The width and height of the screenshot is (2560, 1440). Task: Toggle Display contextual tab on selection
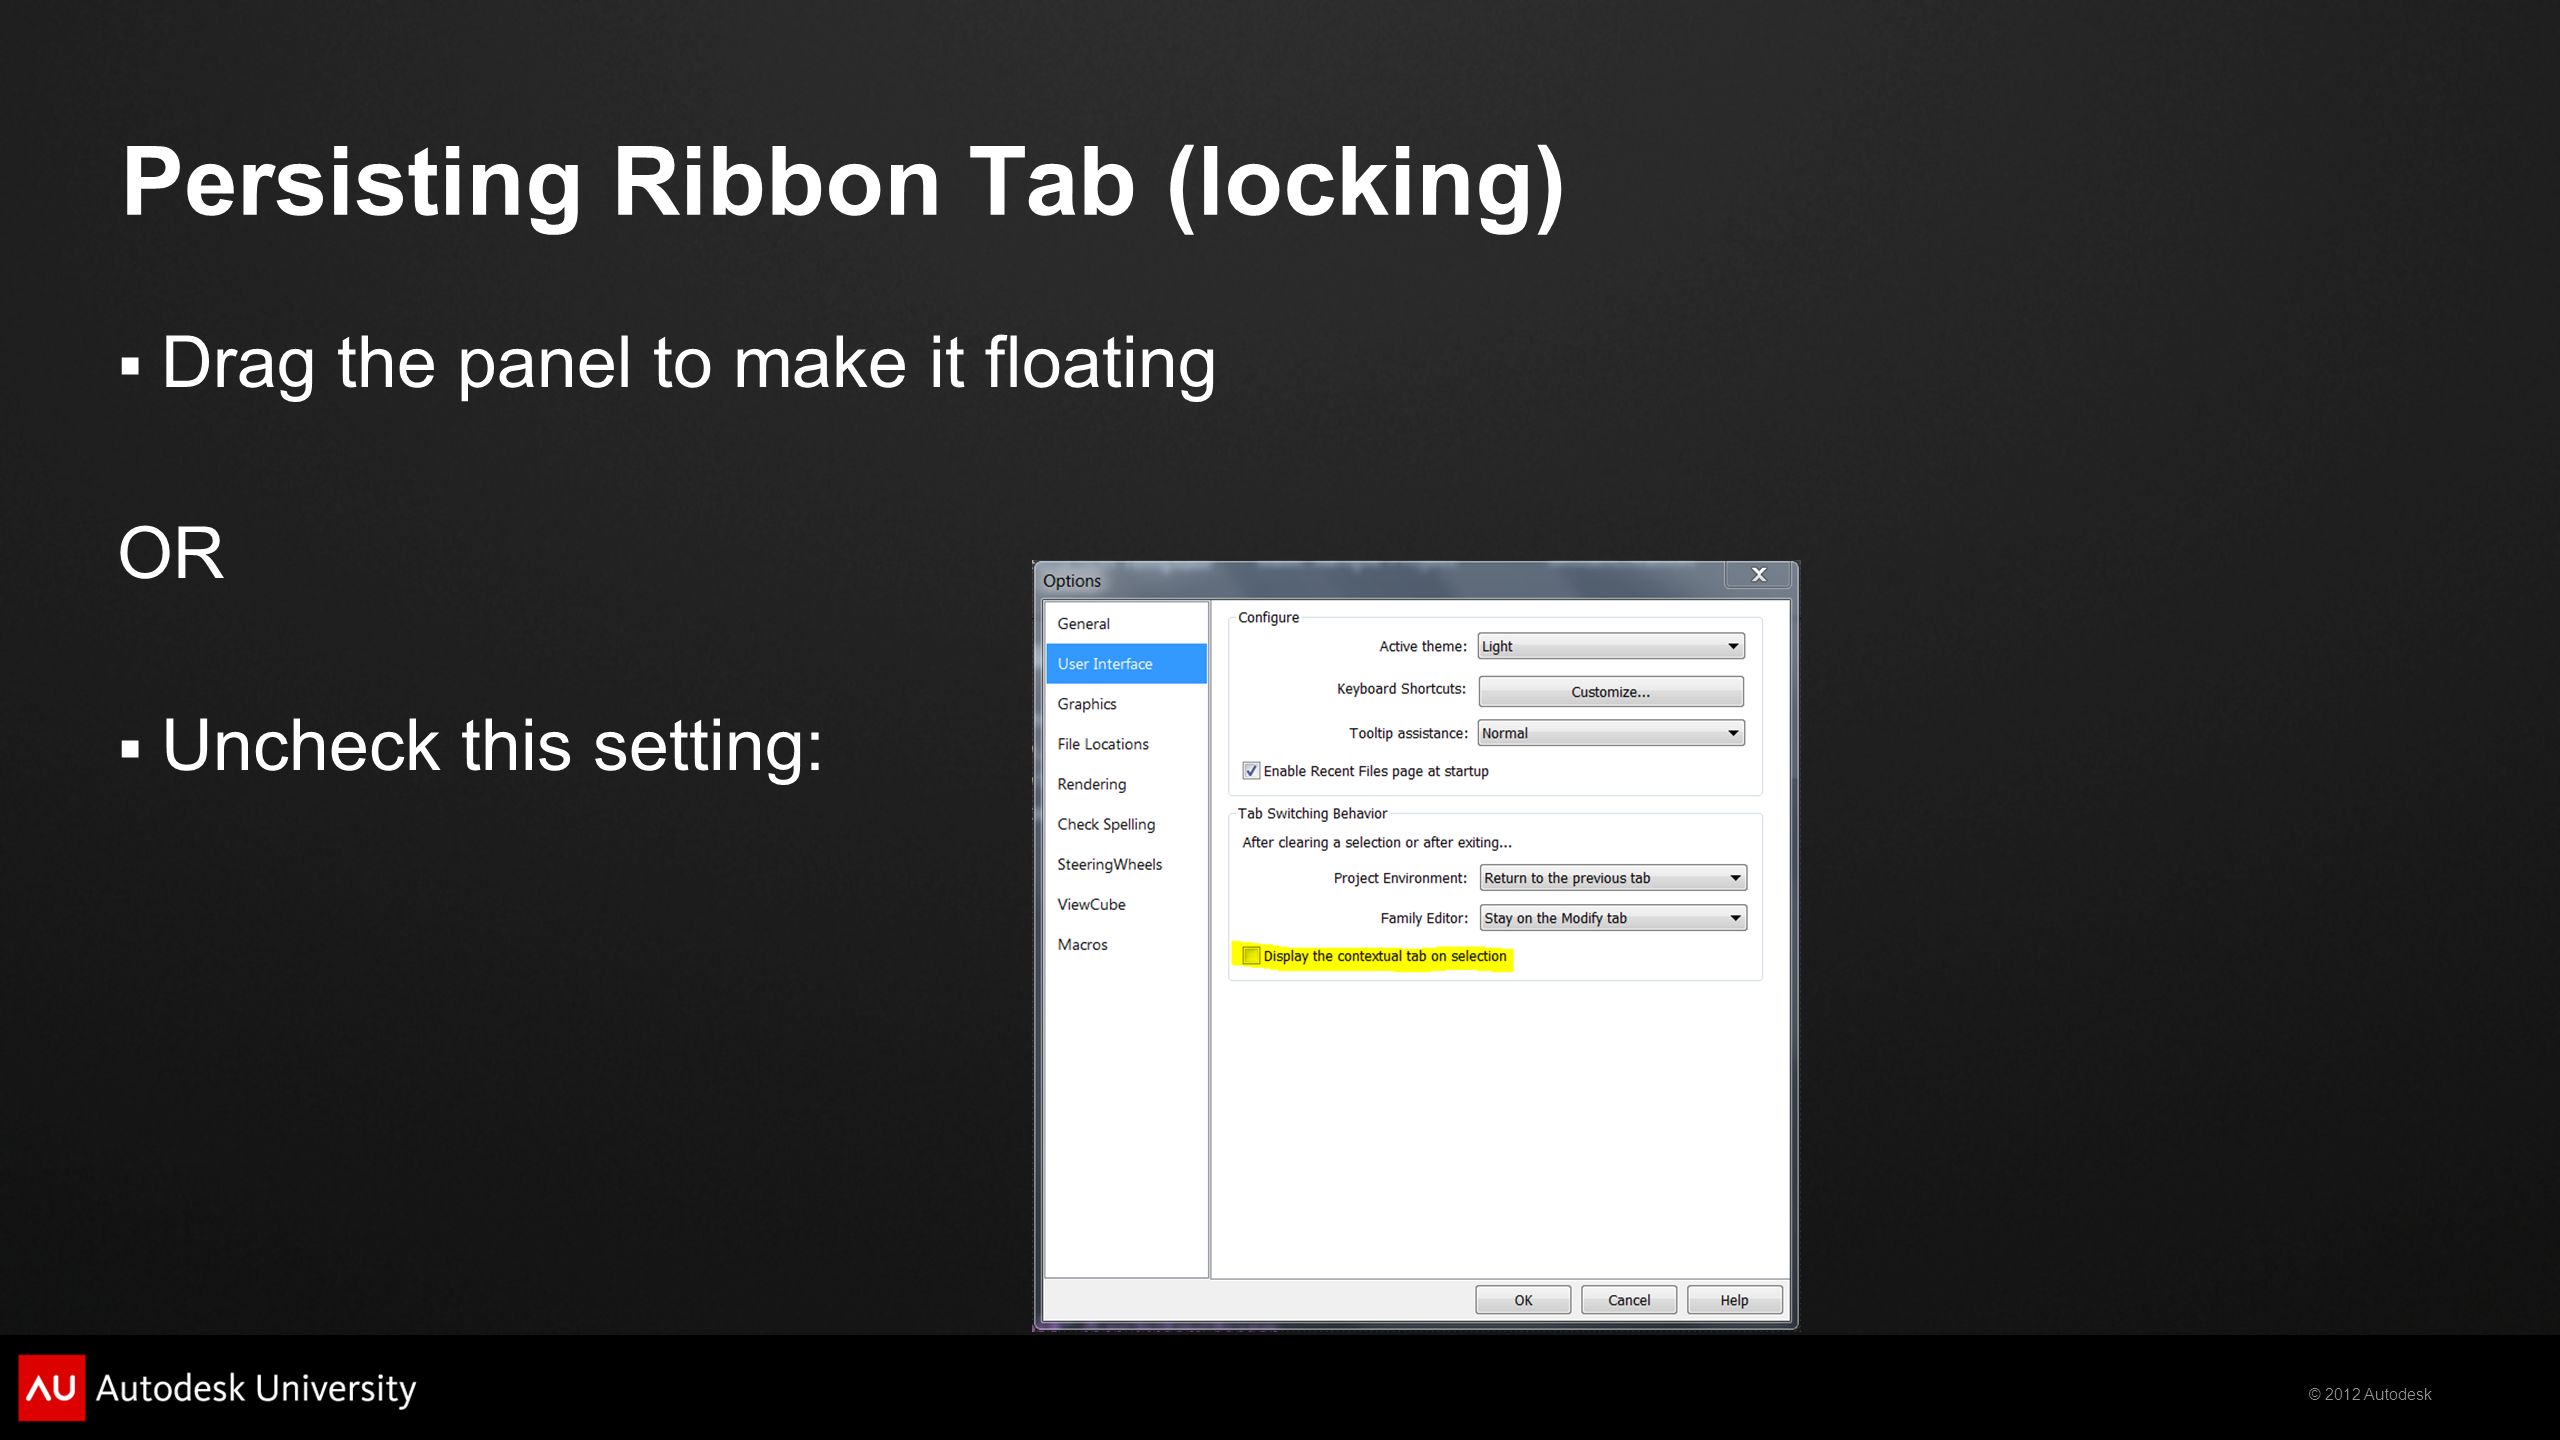(1251, 955)
